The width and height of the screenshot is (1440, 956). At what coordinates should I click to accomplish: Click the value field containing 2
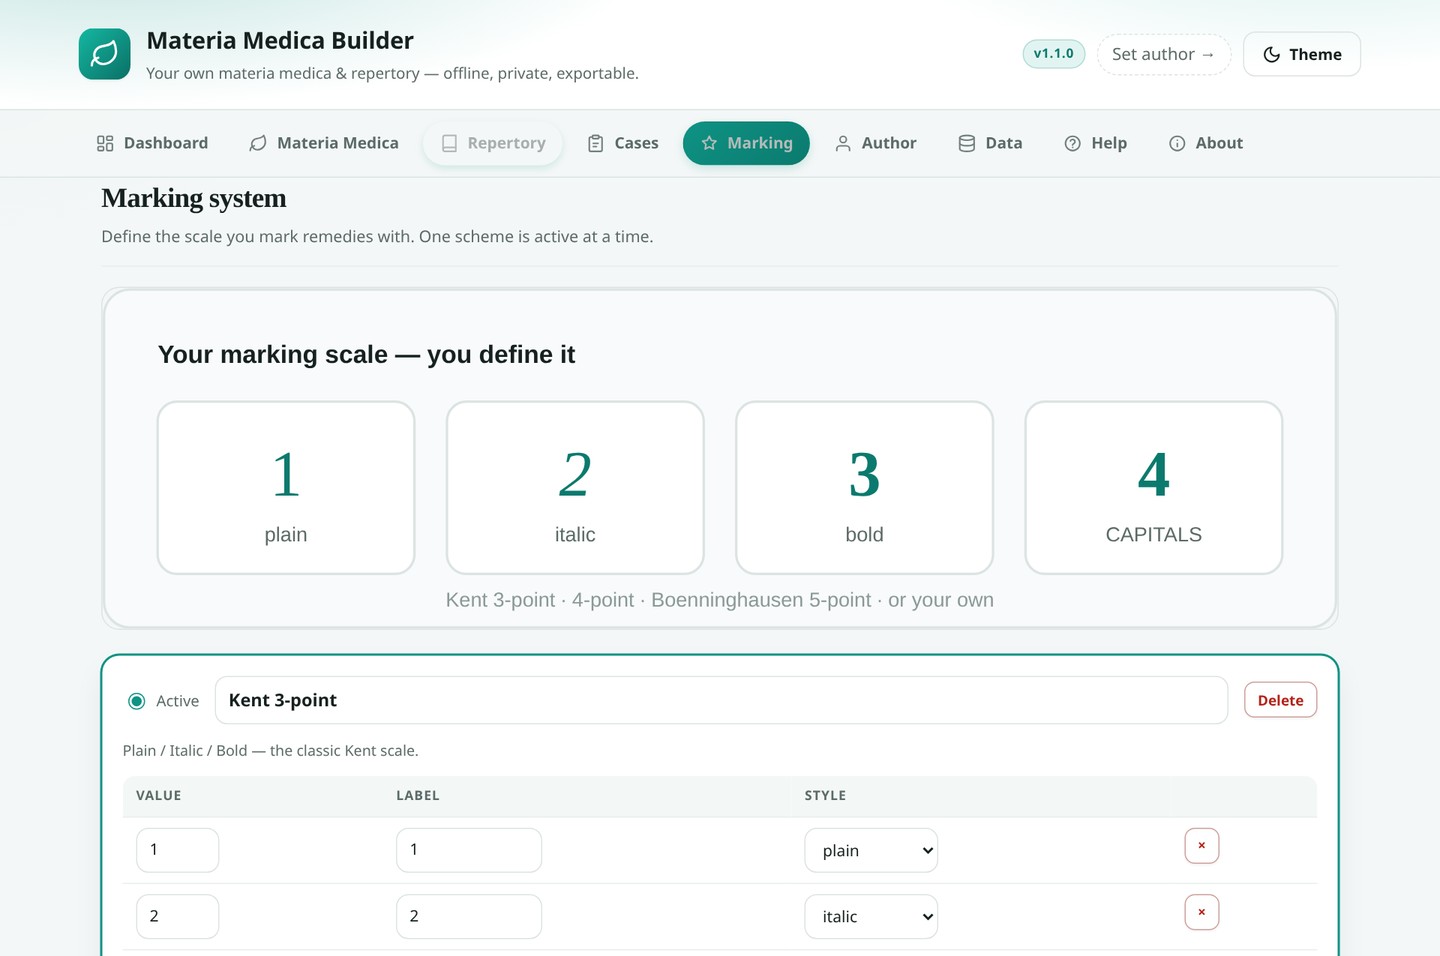[178, 916]
